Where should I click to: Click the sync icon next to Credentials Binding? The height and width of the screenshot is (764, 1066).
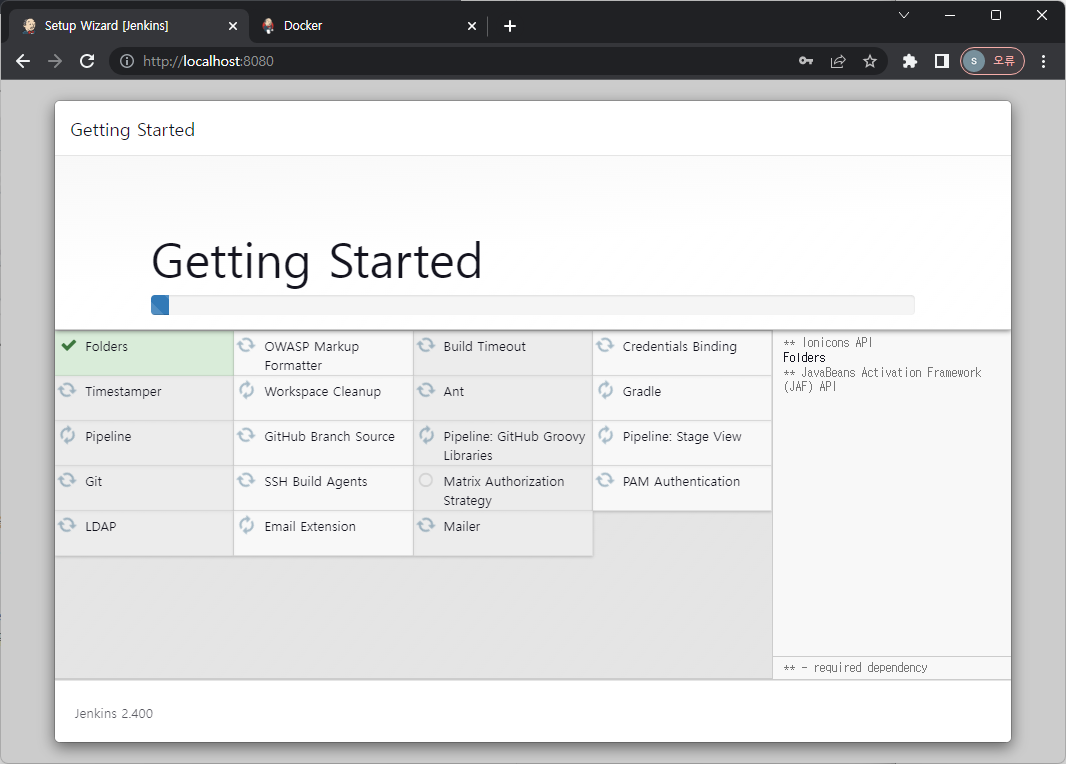[x=605, y=345]
